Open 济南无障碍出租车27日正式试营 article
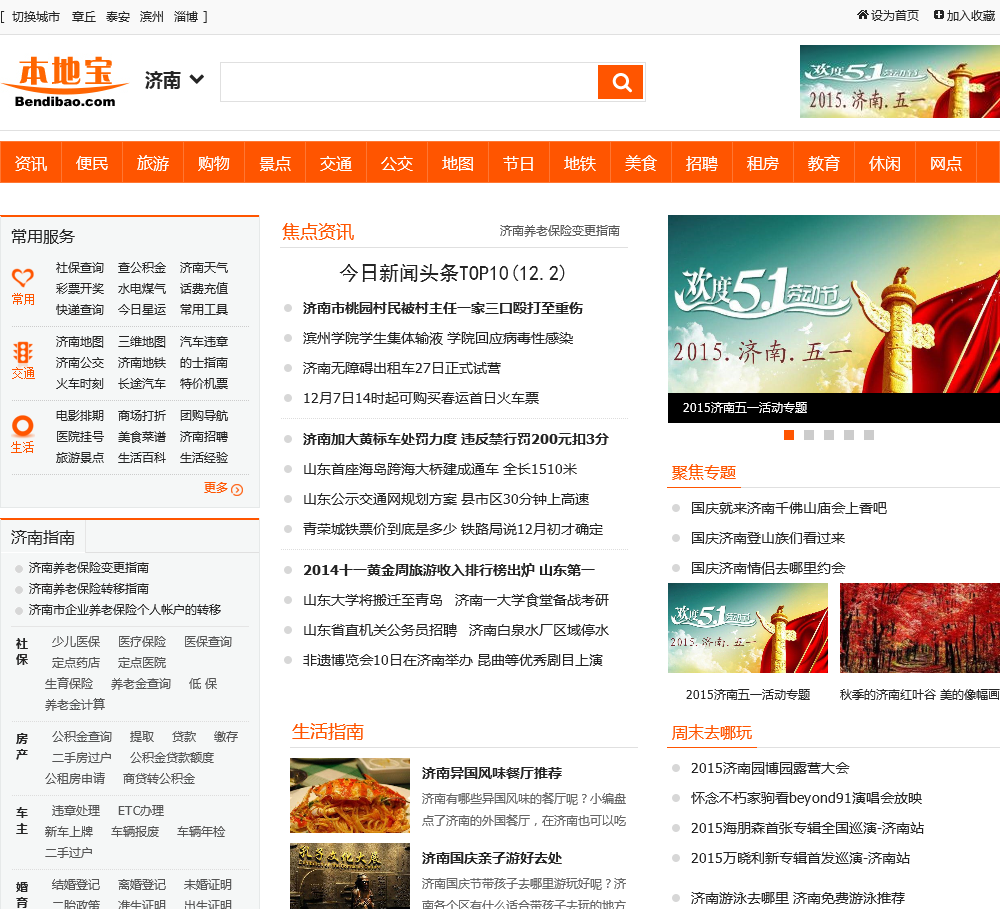Image resolution: width=1000 pixels, height=909 pixels. pos(402,368)
